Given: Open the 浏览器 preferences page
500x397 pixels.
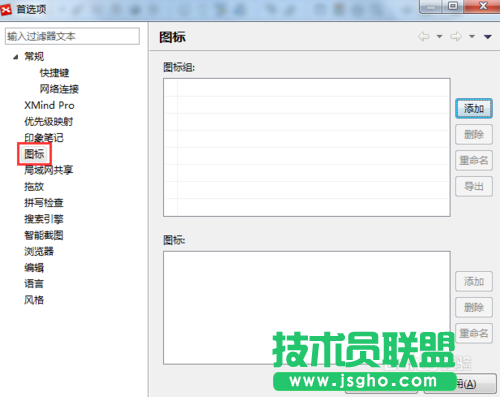Looking at the screenshot, I should coord(39,251).
